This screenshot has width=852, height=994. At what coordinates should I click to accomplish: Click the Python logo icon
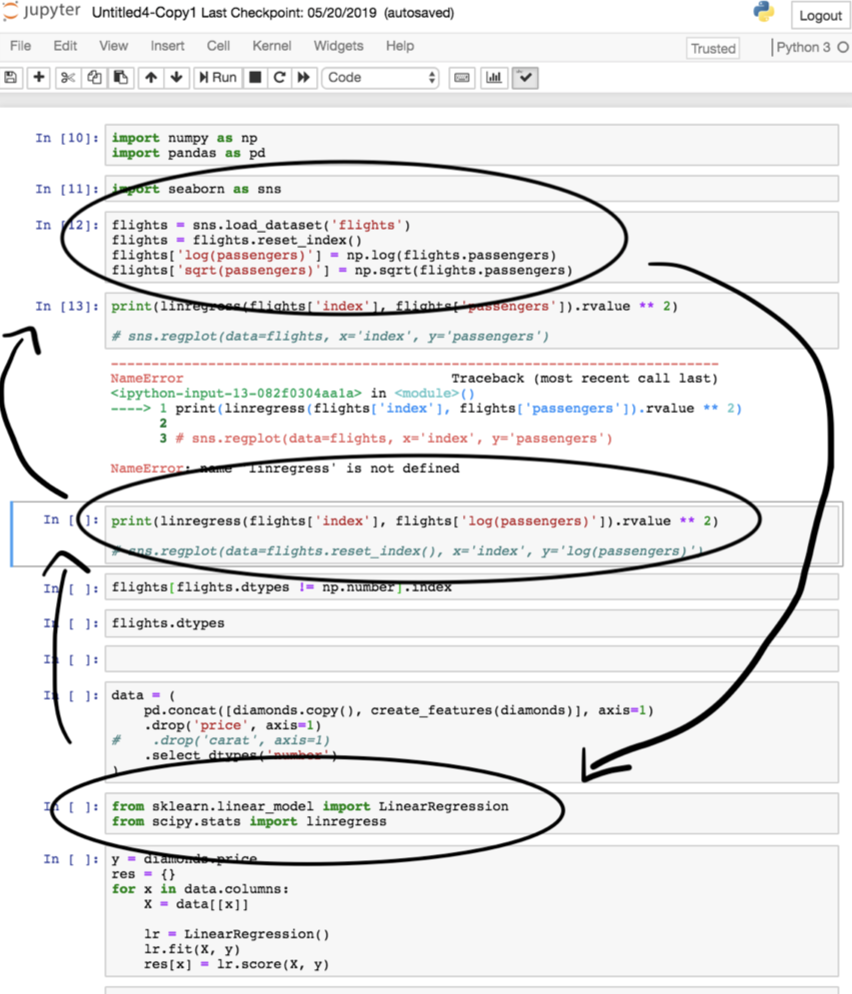764,12
